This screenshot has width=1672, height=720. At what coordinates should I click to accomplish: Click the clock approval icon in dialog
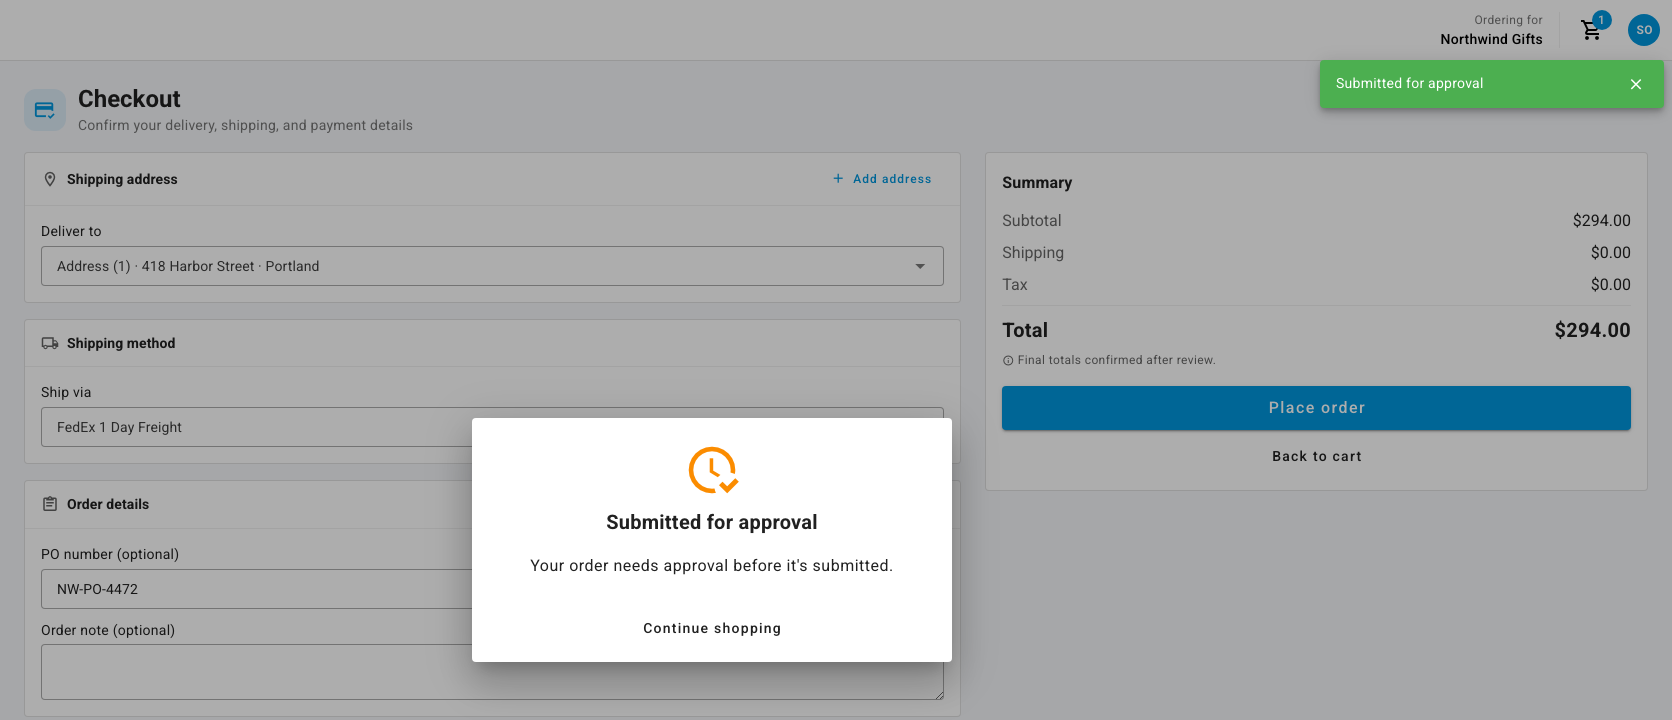point(713,470)
